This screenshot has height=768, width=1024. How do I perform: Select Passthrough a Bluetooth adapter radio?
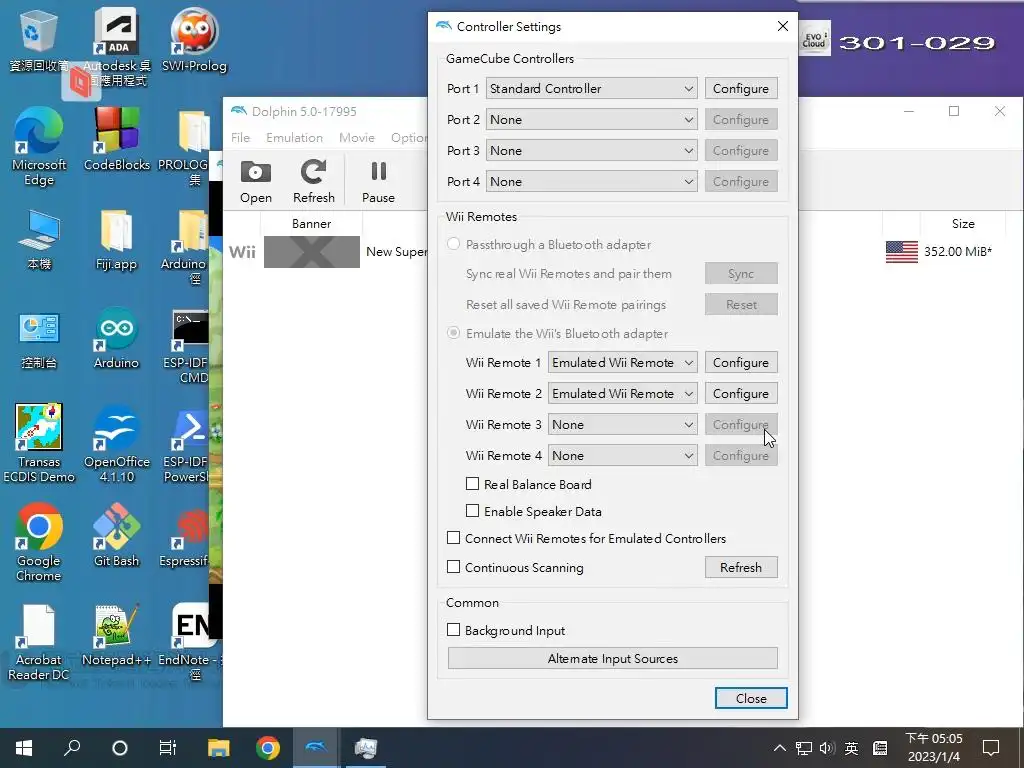coord(453,244)
